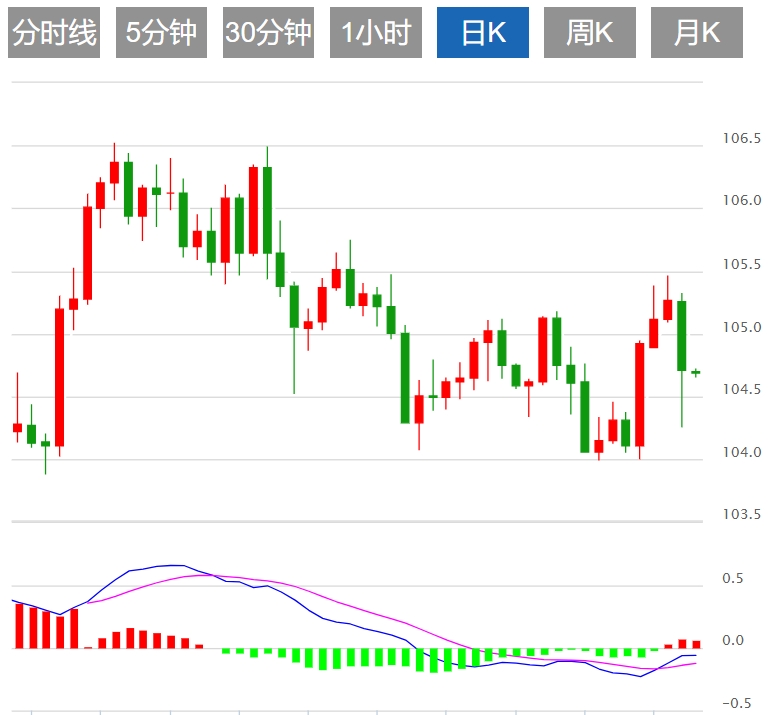Click the 106.0 price axis label
Screen dimensions: 768x715
(x=742, y=200)
